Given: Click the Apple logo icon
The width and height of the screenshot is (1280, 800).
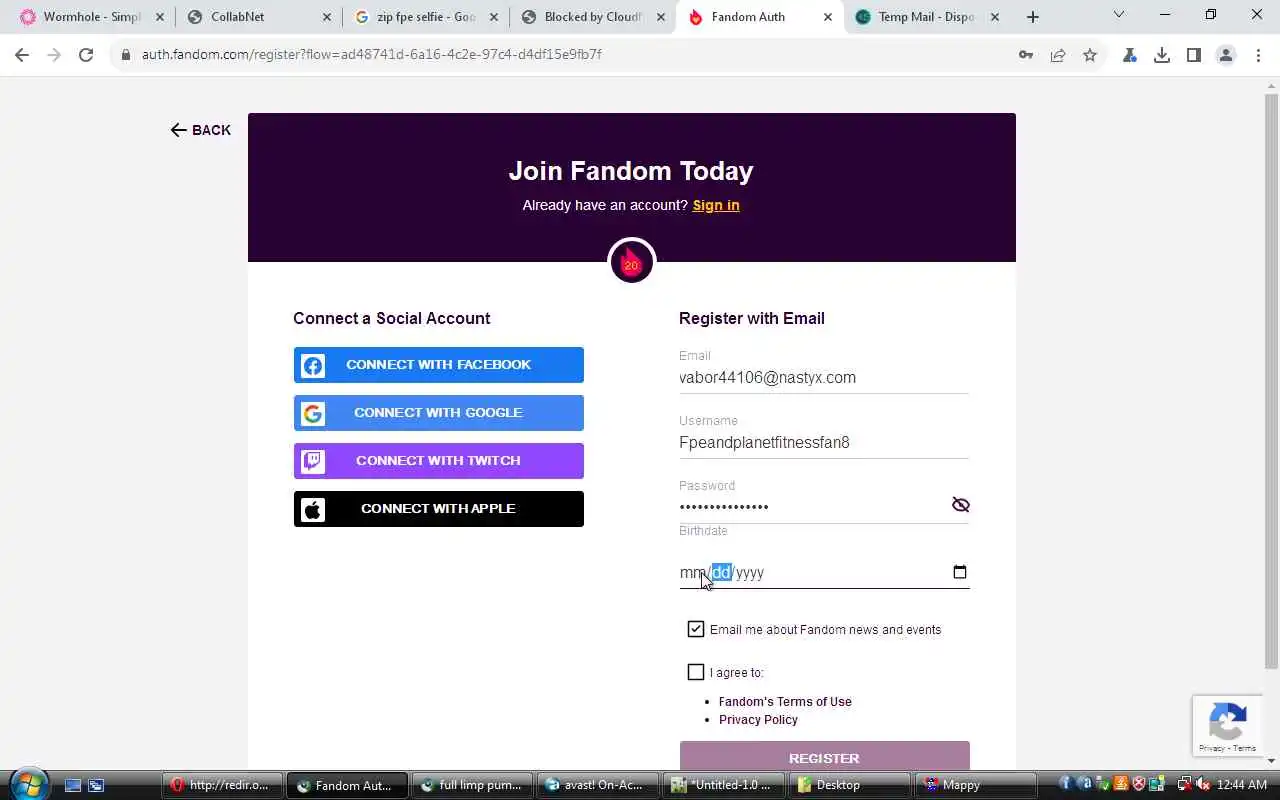Looking at the screenshot, I should tap(313, 509).
